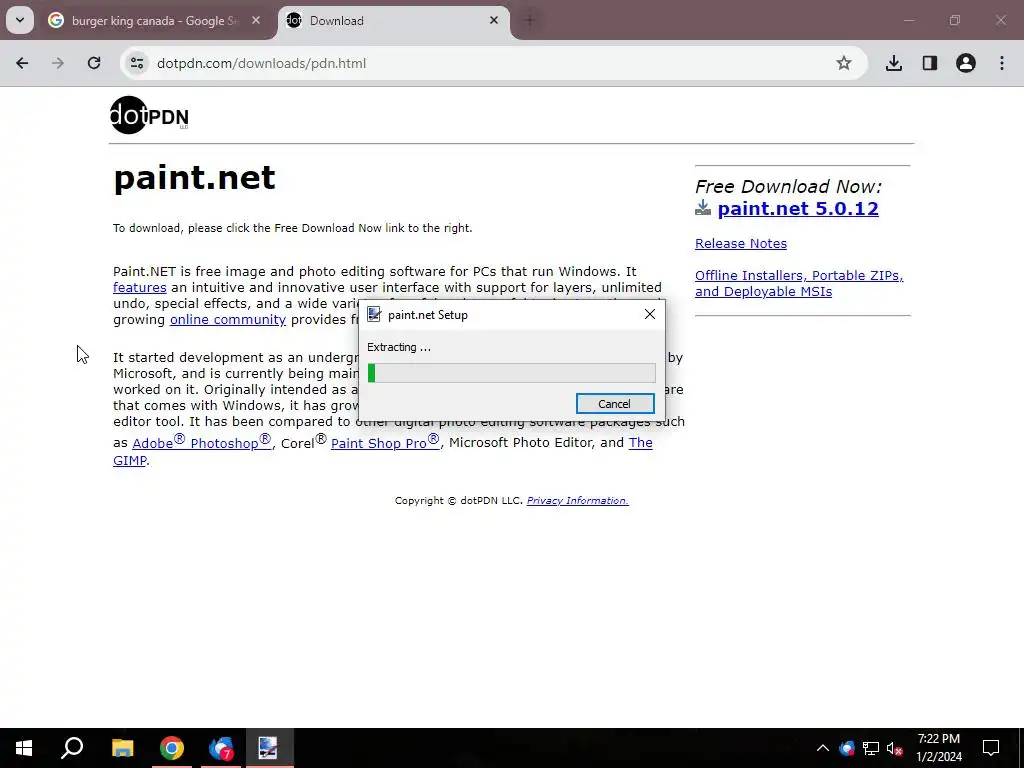Viewport: 1024px width, 768px height.
Task: Open the Release Notes link
Action: point(741,244)
